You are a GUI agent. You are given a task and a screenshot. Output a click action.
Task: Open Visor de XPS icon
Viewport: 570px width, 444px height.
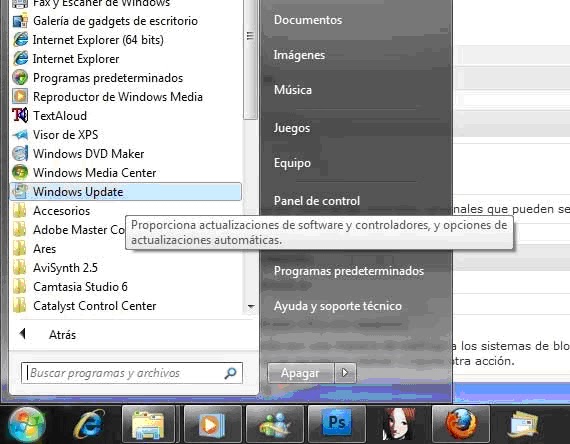pyautogui.click(x=20, y=135)
